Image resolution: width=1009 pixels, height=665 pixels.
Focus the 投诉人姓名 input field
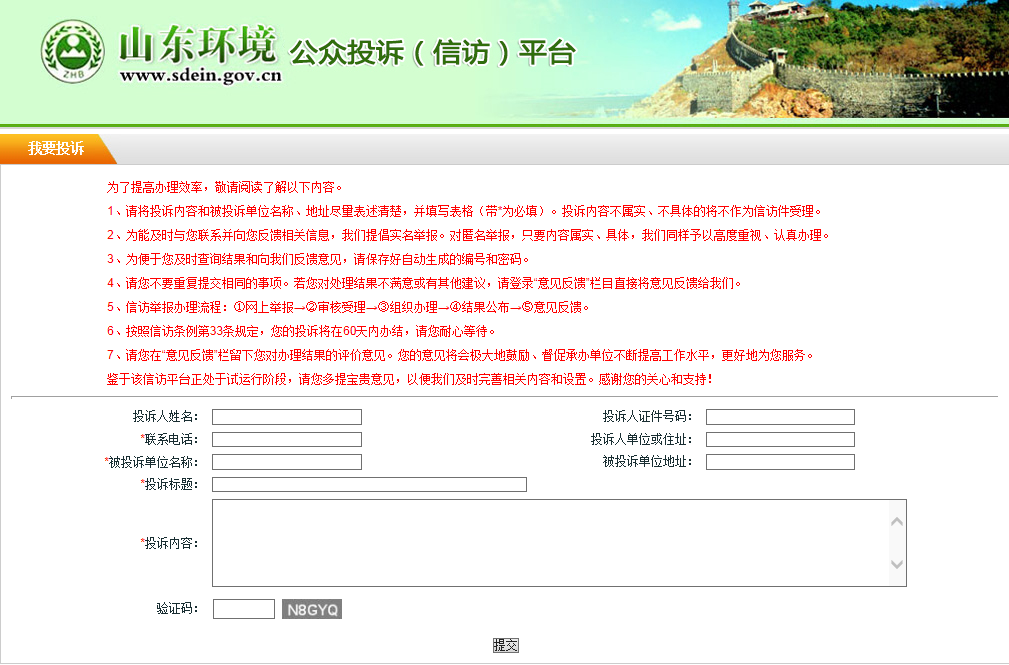[286, 417]
